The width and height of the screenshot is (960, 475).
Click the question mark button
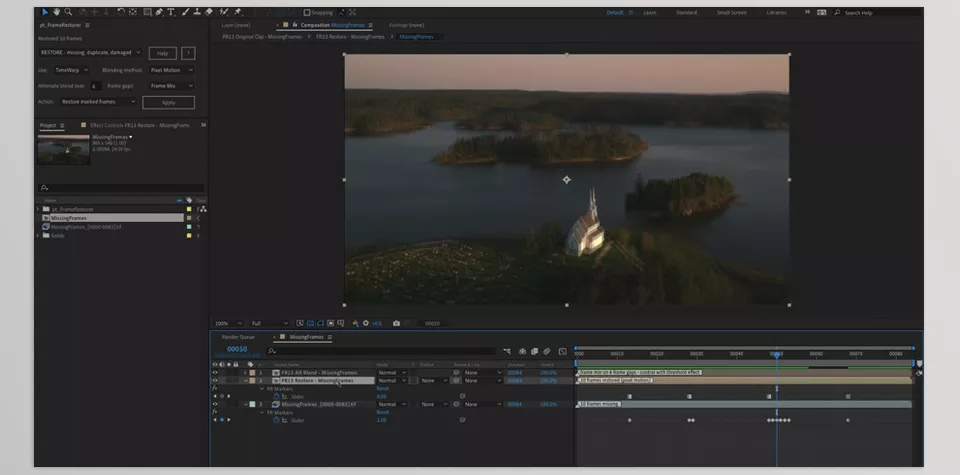point(189,53)
